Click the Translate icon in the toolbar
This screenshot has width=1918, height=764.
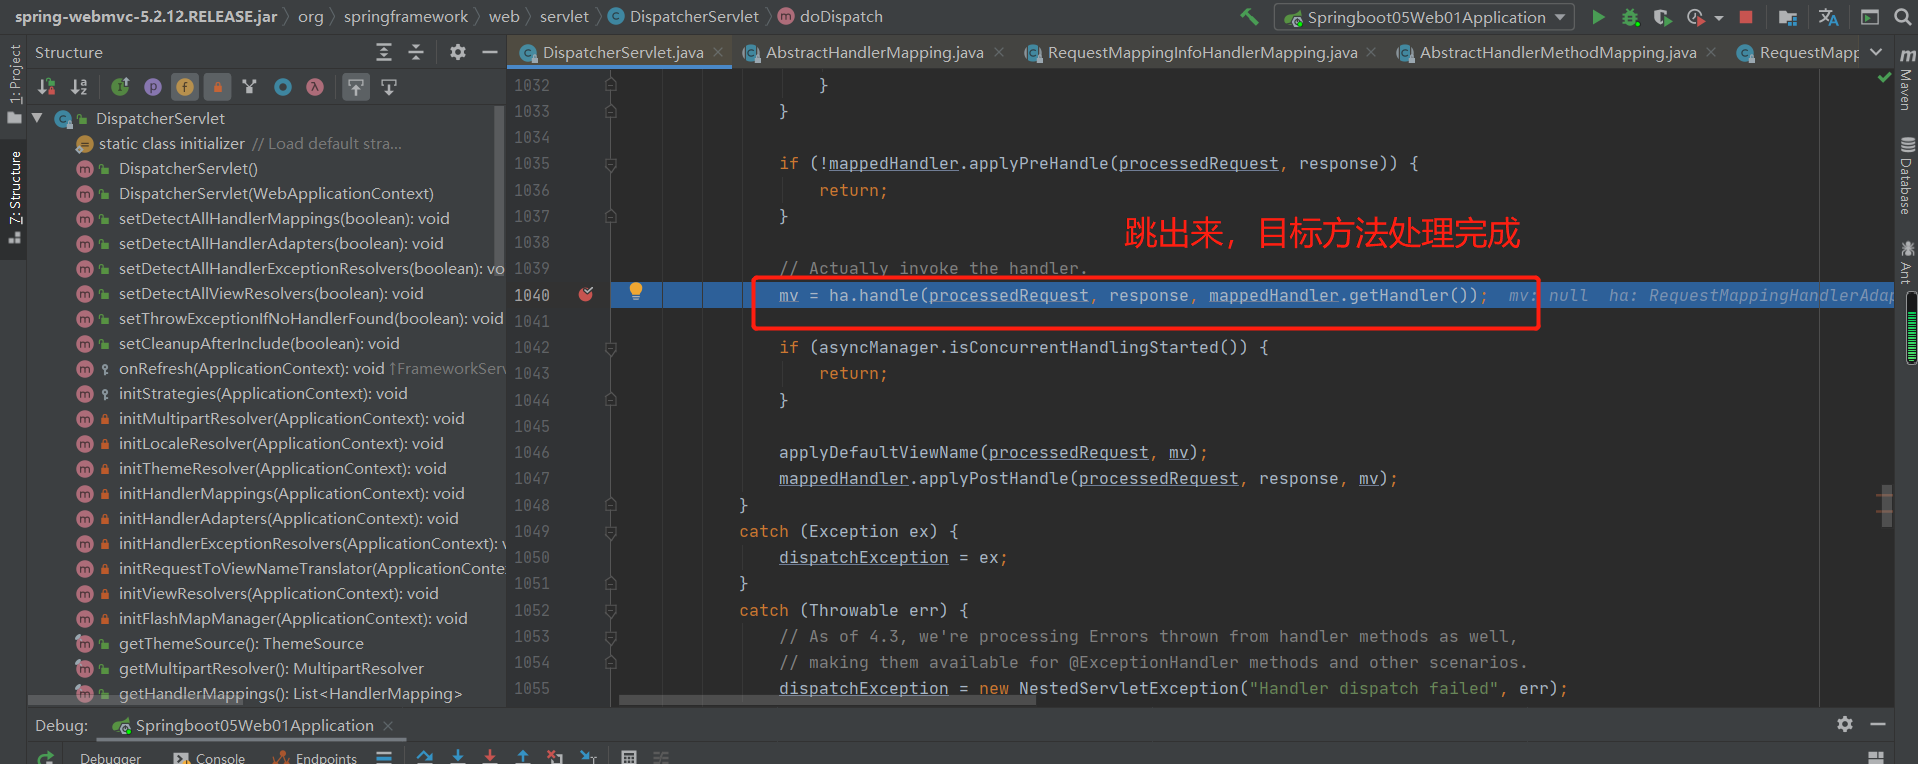coord(1828,17)
